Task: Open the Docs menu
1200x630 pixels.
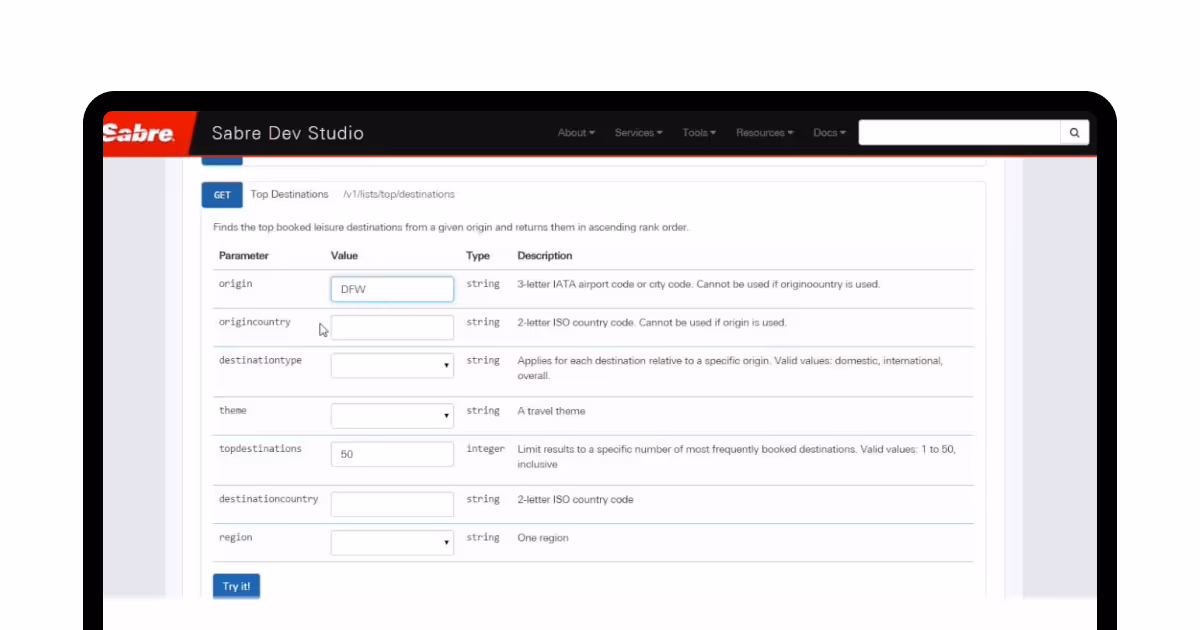Action: coord(829,133)
